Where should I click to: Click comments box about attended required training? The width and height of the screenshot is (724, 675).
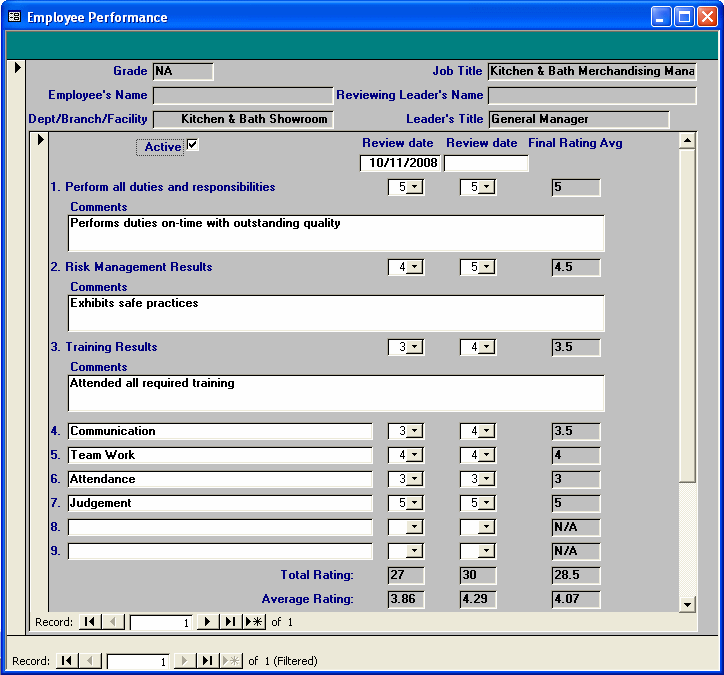(336, 393)
